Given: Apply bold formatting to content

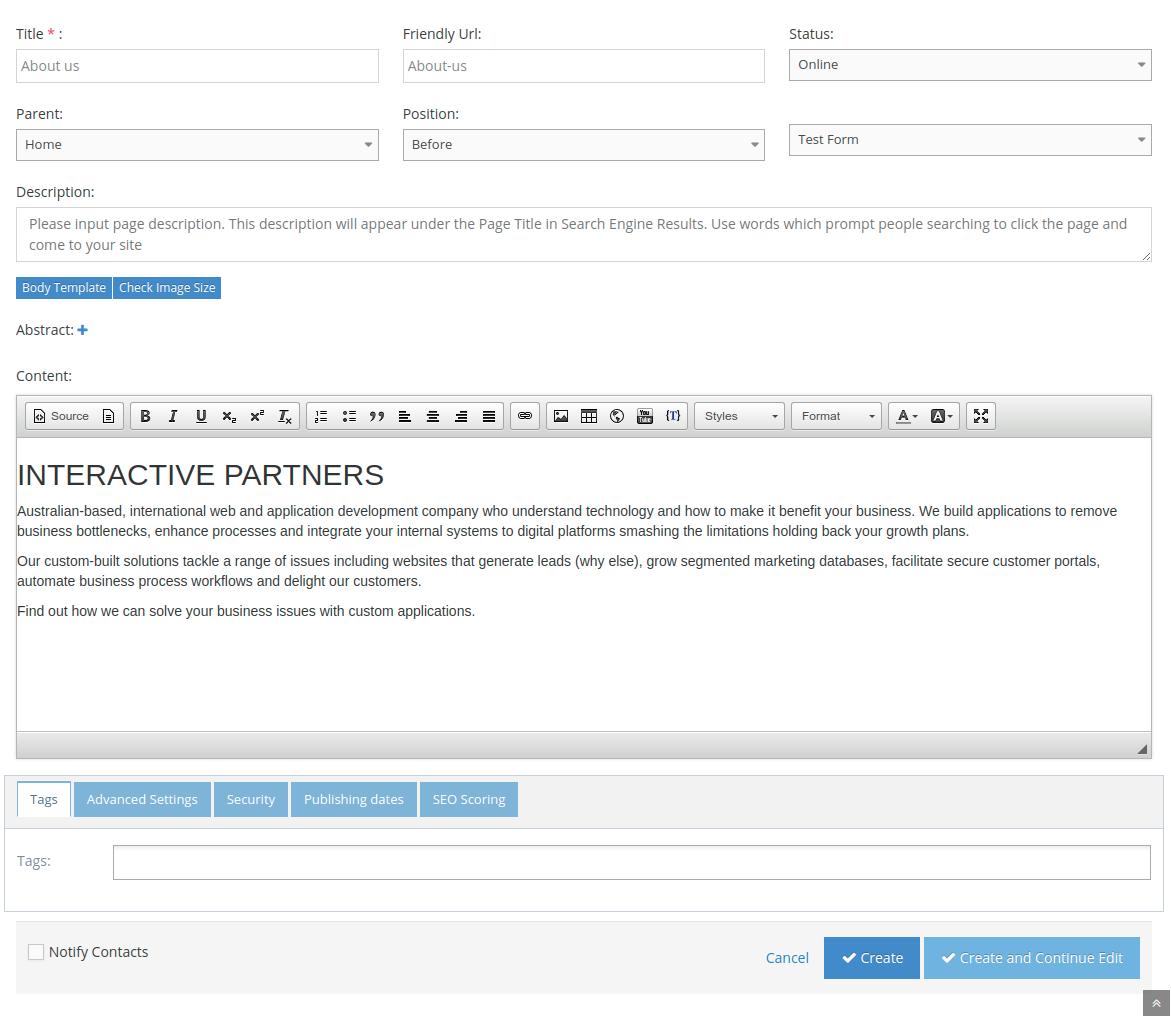Looking at the screenshot, I should point(145,416).
